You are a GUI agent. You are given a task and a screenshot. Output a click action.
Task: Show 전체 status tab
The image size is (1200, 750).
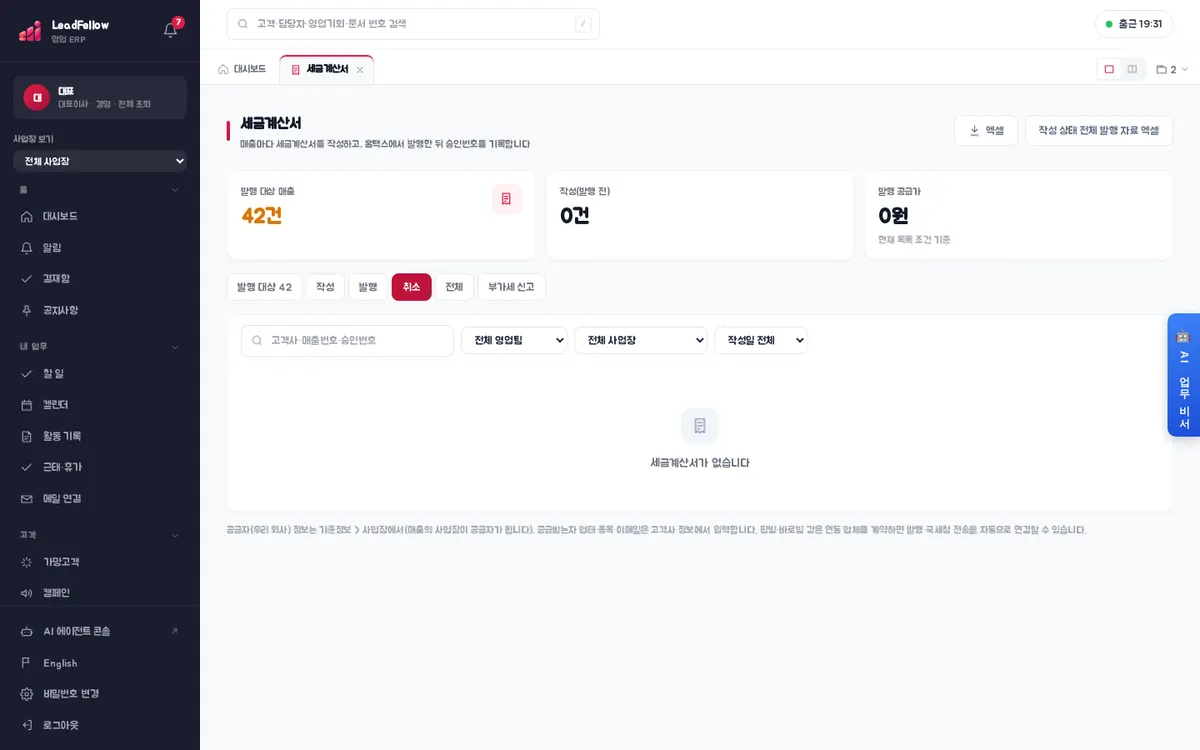click(x=454, y=287)
